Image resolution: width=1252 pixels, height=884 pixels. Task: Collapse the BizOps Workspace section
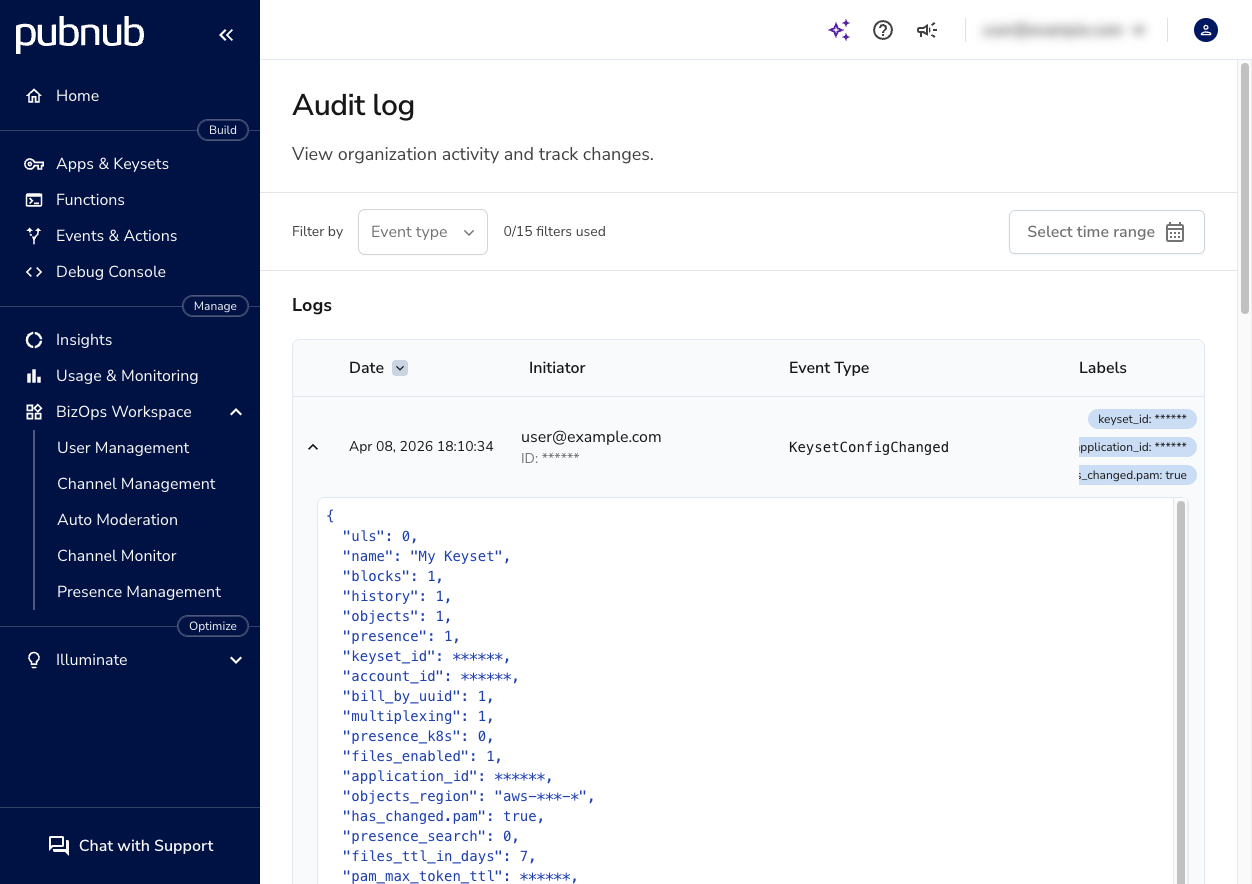pyautogui.click(x=236, y=411)
